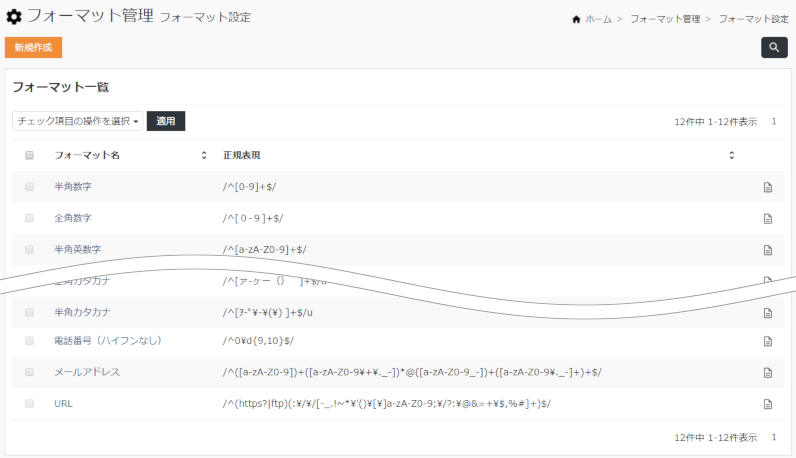796x458 pixels.
Task: Open the 全角数字 format link
Action: (x=73, y=218)
